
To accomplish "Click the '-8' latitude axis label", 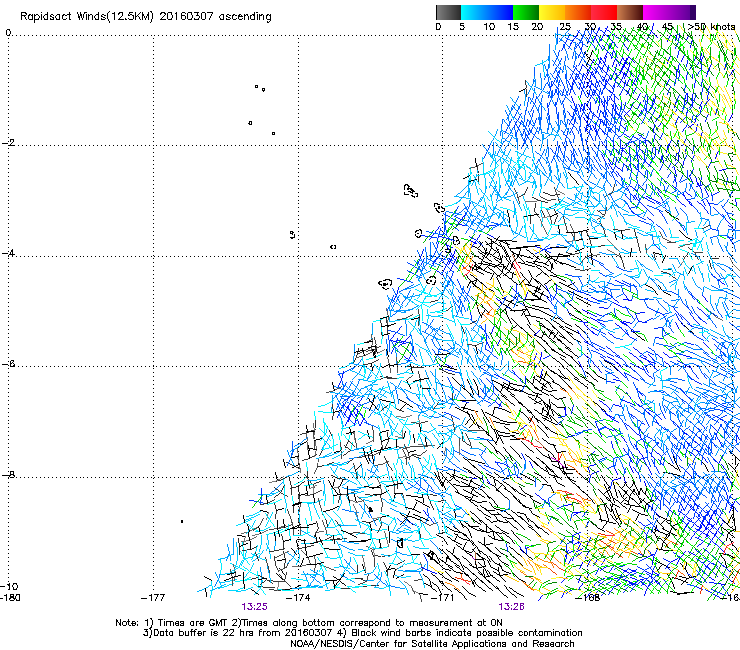I will point(8,475).
